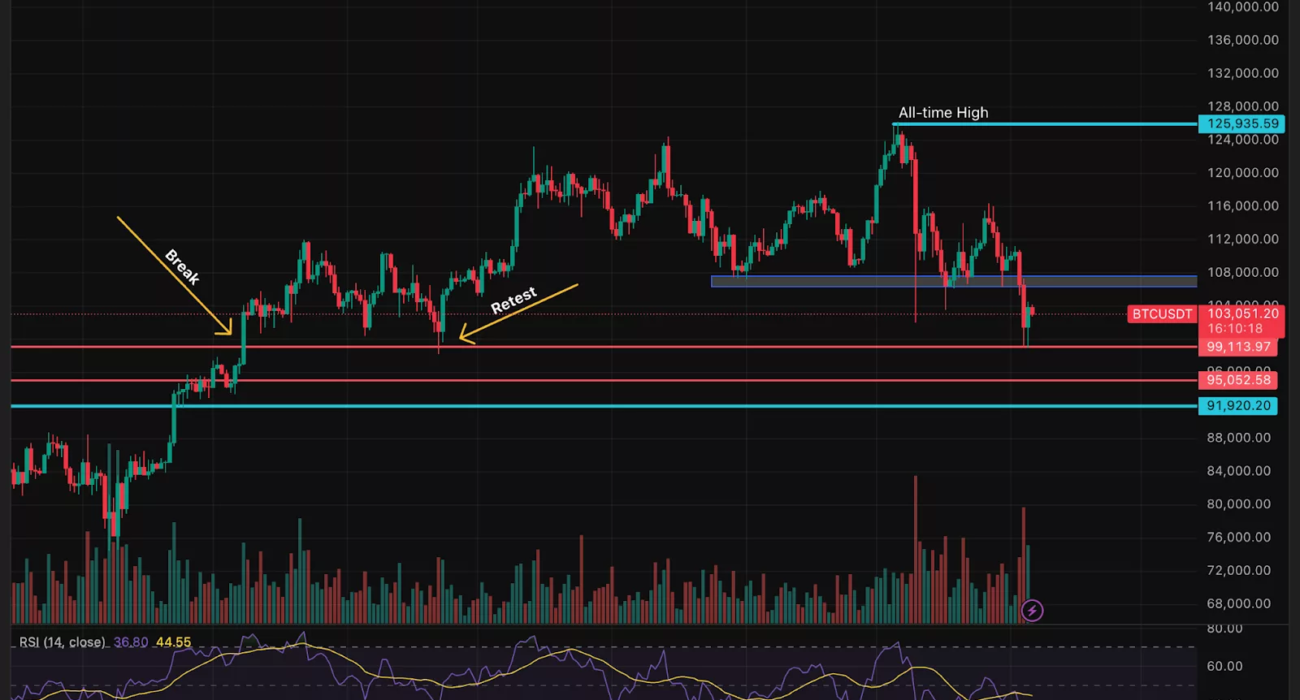The width and height of the screenshot is (1300, 700).
Task: Click the 91,920.20 cyan price label
Action: 1240,406
